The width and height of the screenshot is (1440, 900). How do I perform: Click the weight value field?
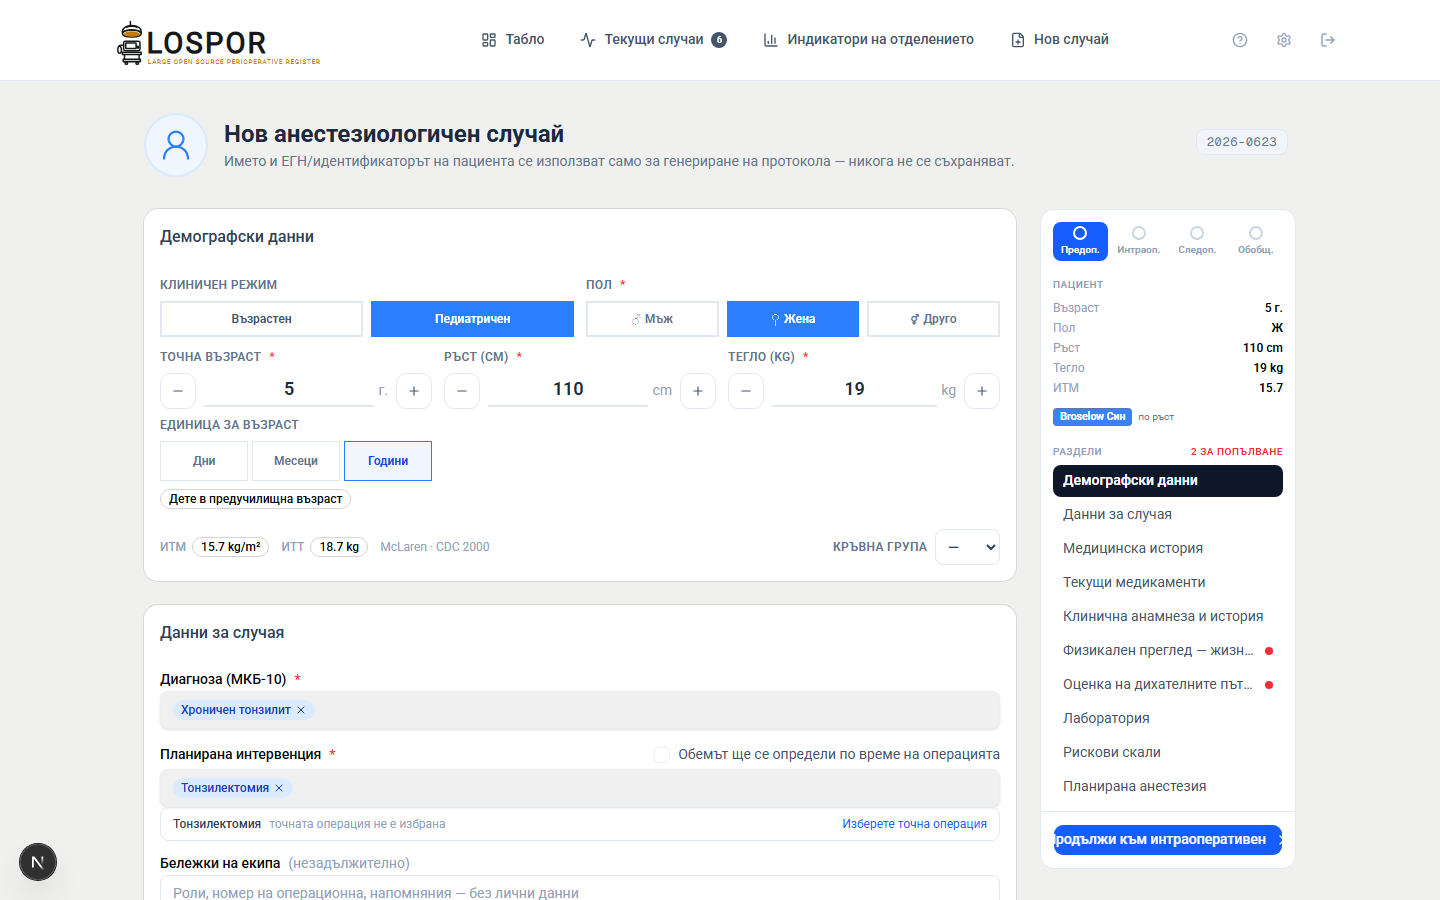pyautogui.click(x=854, y=389)
